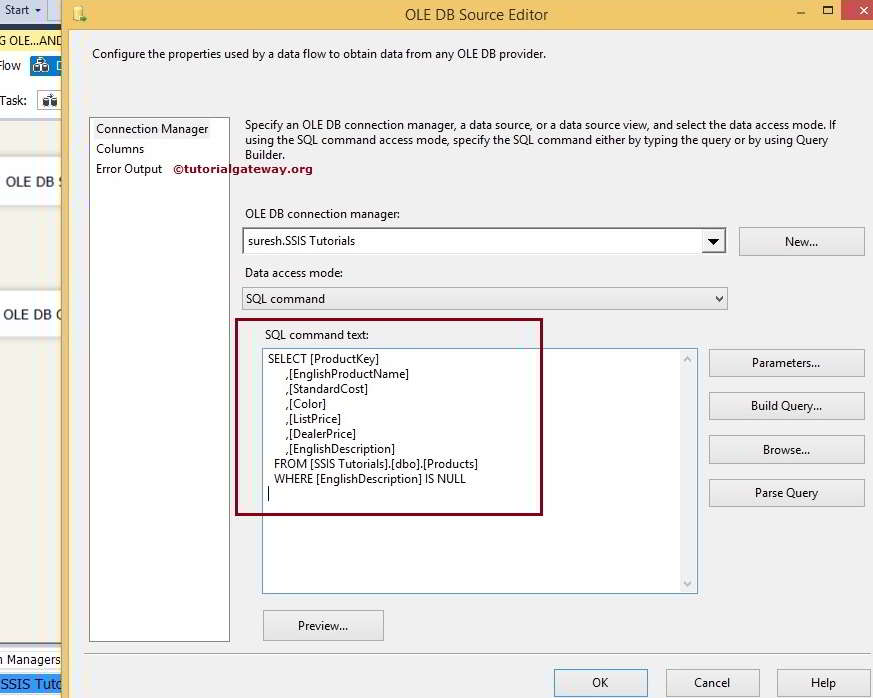Viewport: 873px width, 698px height.
Task: Click the Parse Query button
Action: (786, 493)
